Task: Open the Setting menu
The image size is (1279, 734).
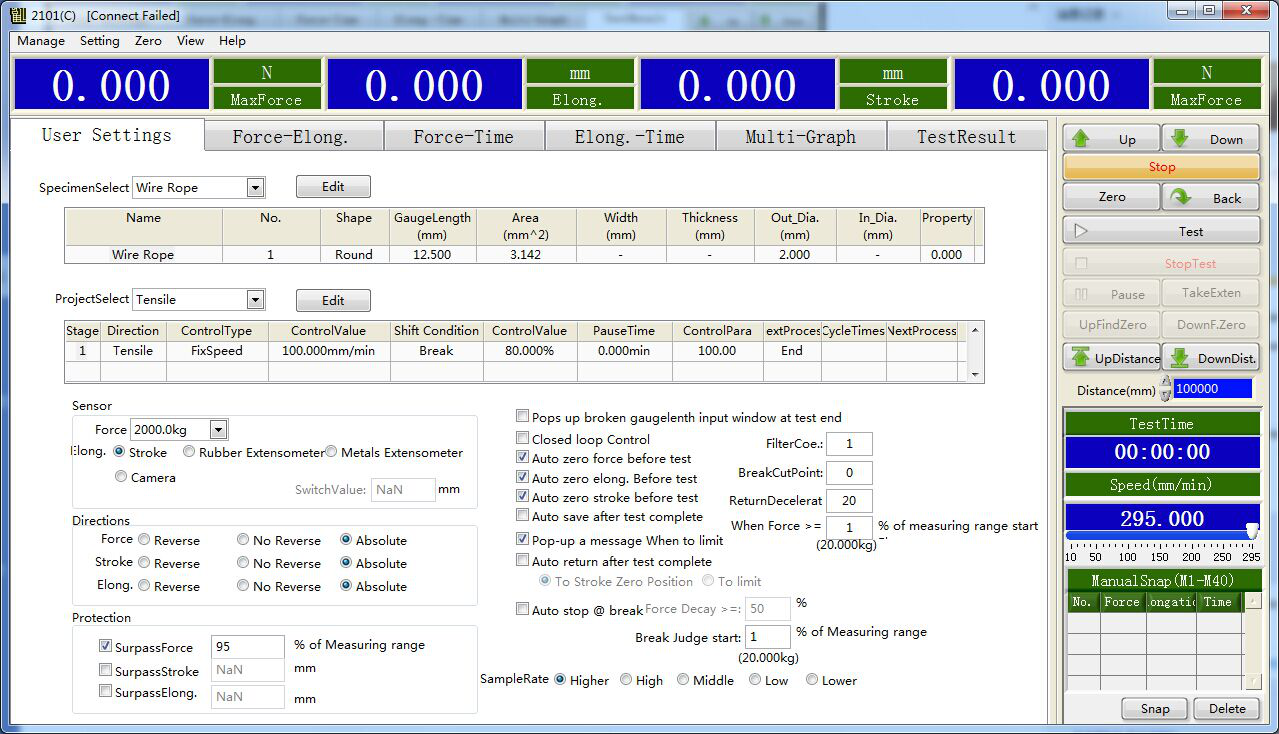Action: pos(99,41)
